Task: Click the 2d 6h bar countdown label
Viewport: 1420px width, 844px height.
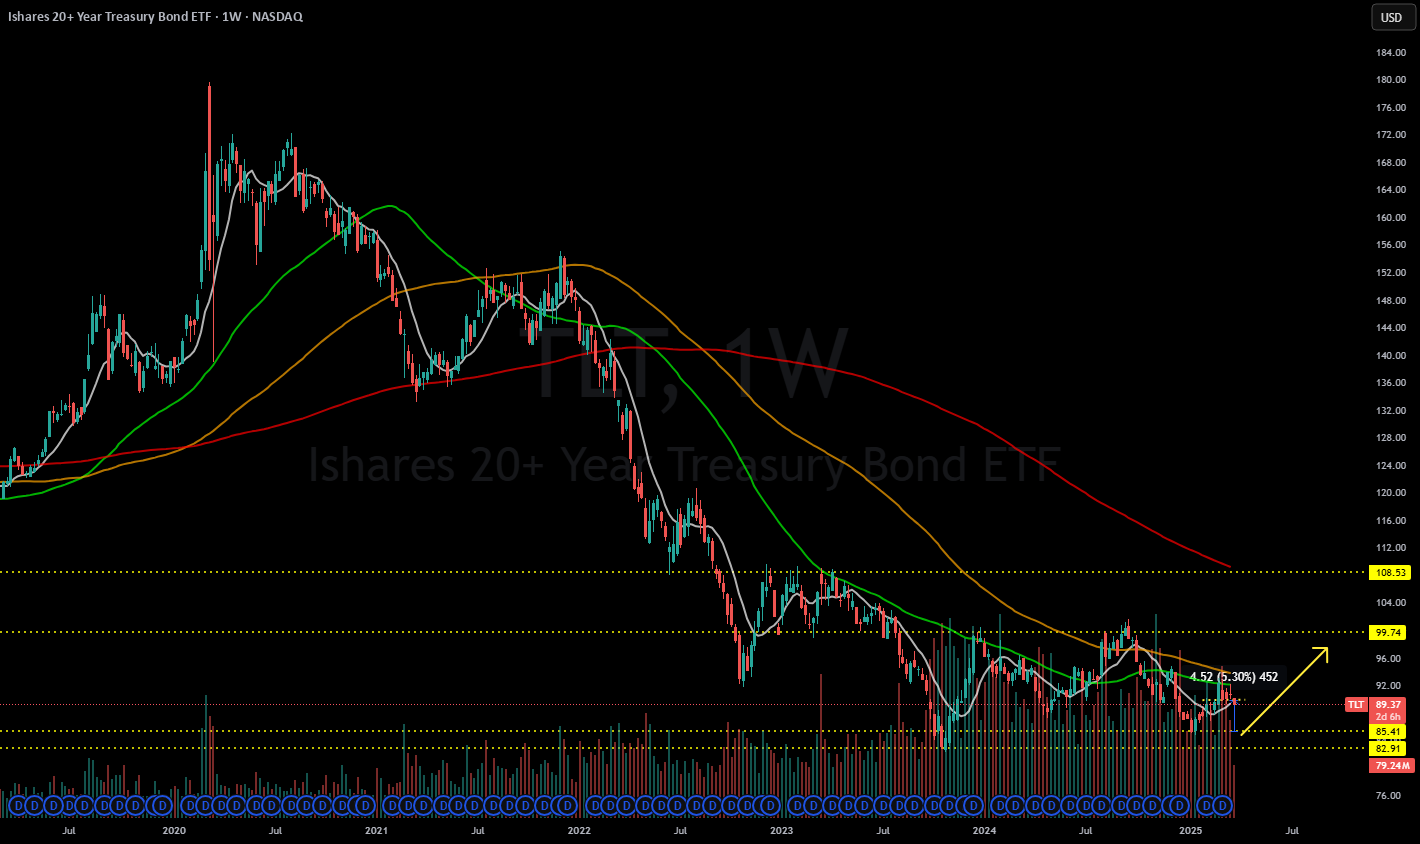Action: [x=1389, y=717]
